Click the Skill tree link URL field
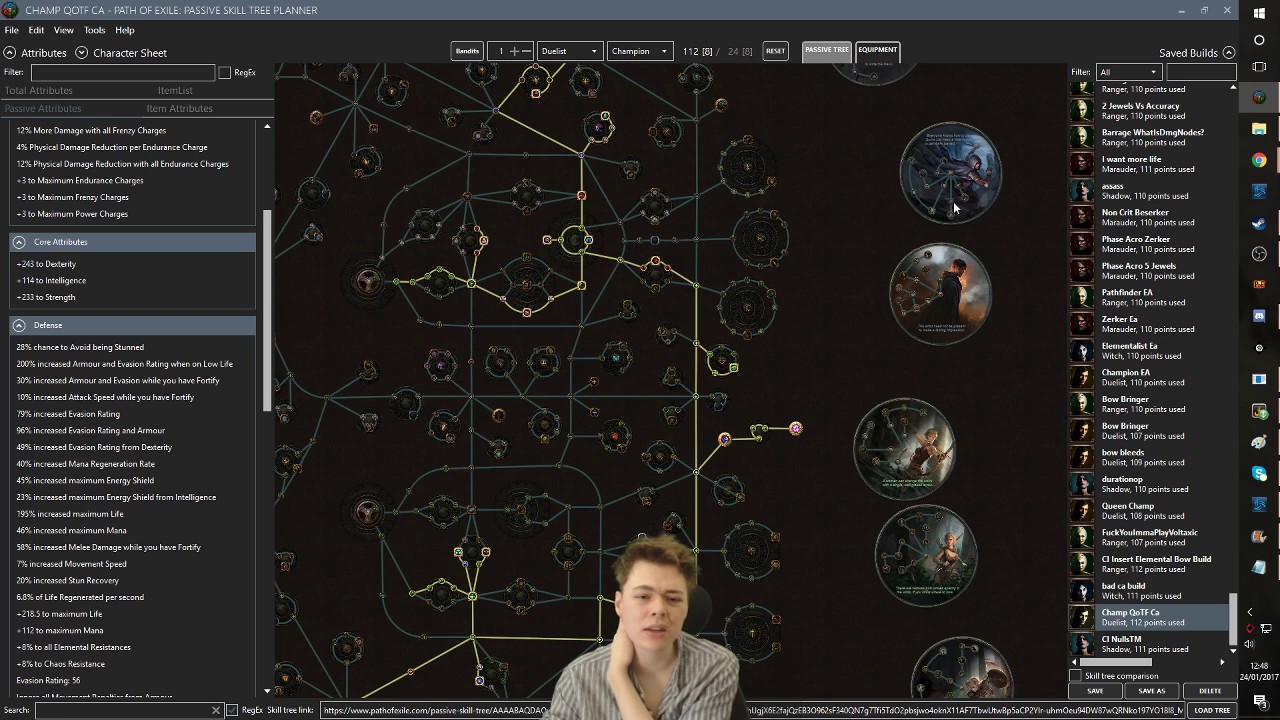The image size is (1280, 720). point(751,710)
